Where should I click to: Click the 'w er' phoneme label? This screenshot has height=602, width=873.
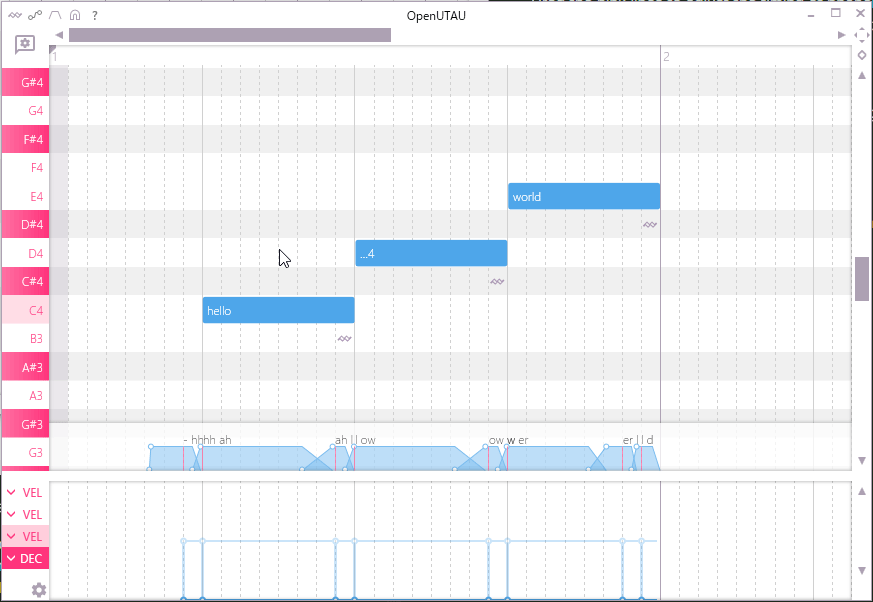point(517,440)
